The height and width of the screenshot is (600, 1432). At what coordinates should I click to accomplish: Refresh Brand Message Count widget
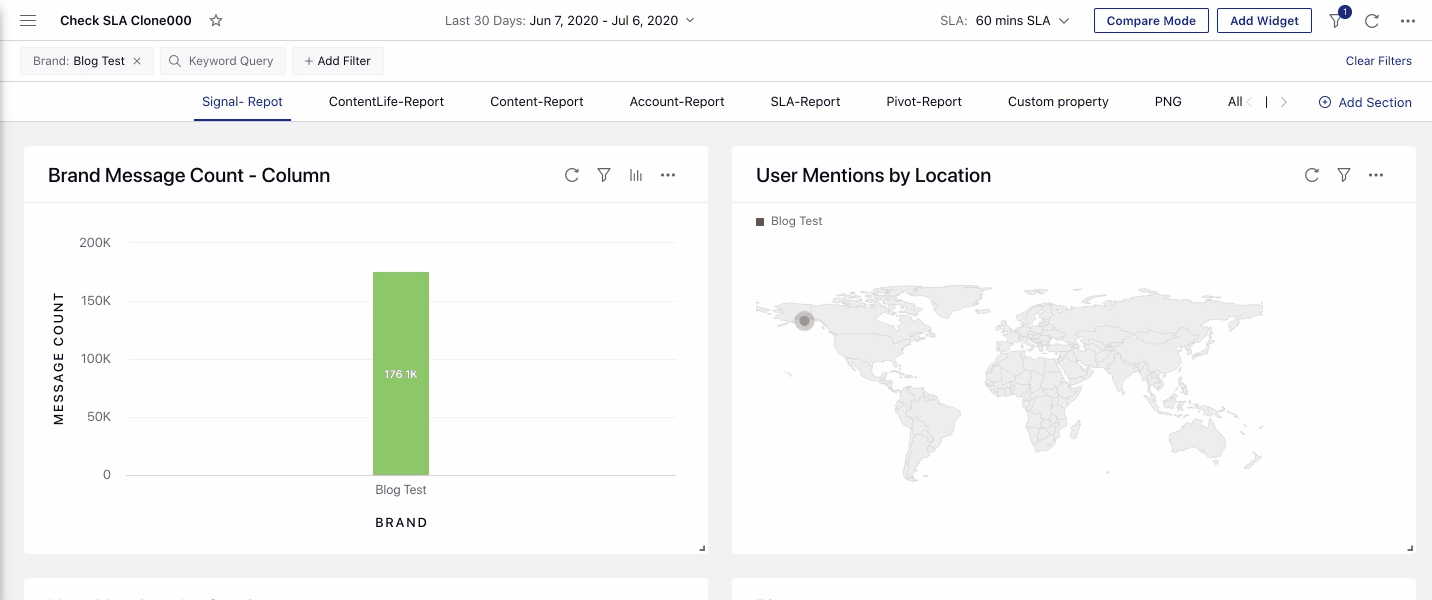point(572,175)
